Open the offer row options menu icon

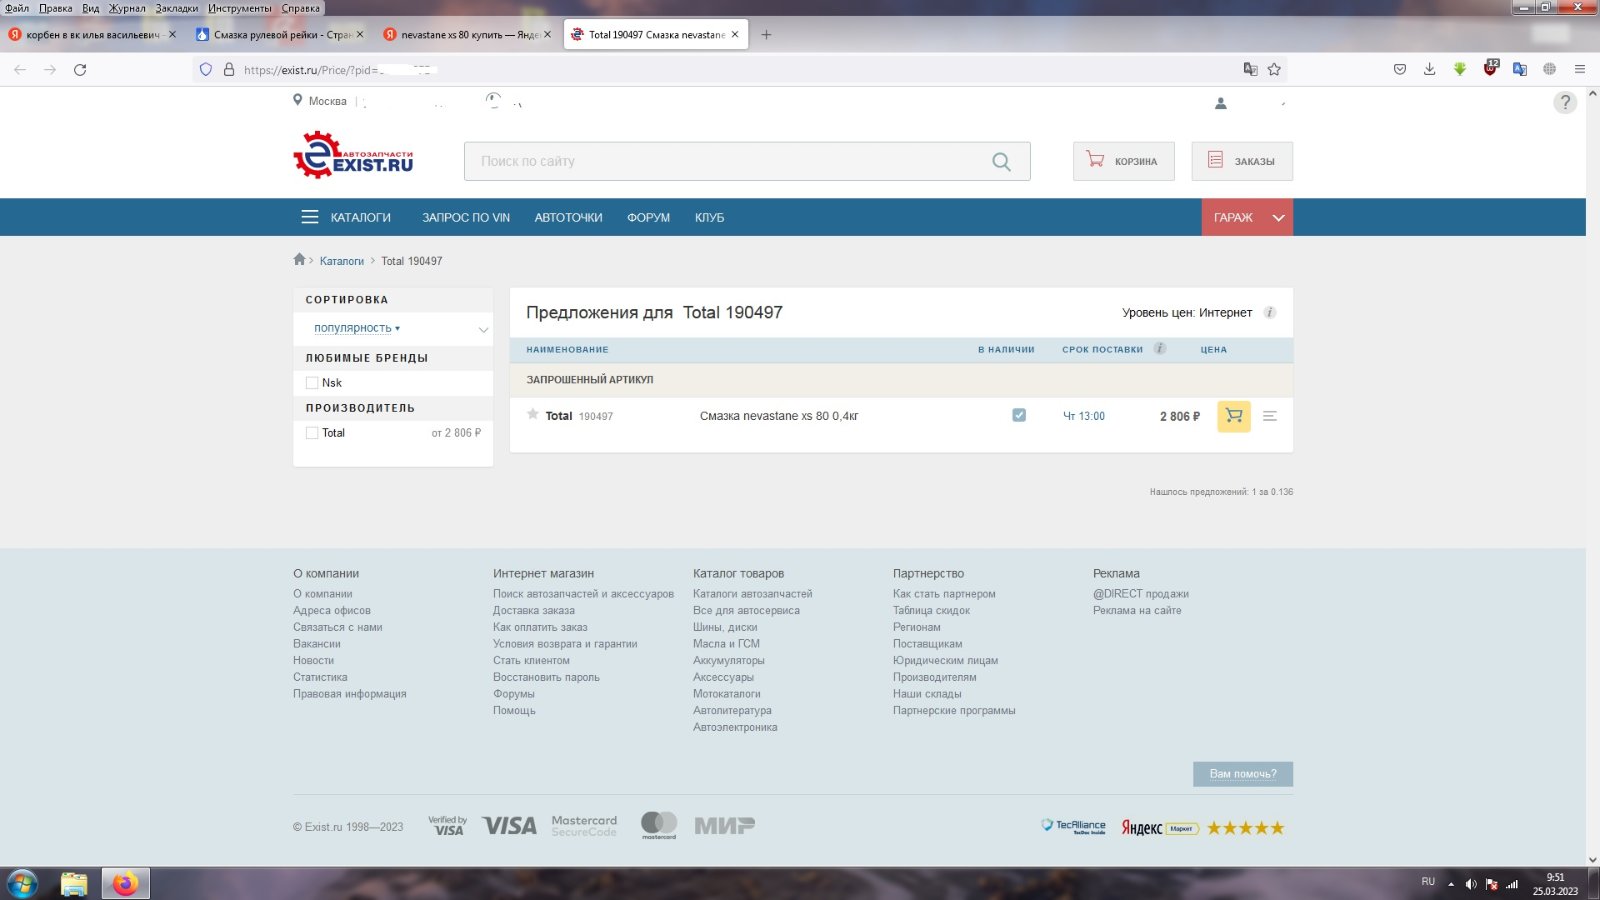(x=1270, y=416)
